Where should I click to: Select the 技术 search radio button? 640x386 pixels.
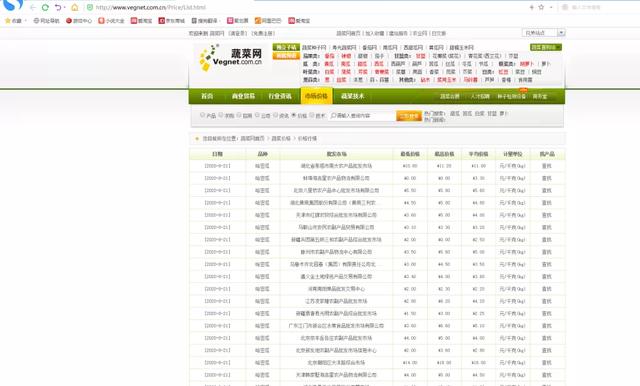(x=312, y=115)
